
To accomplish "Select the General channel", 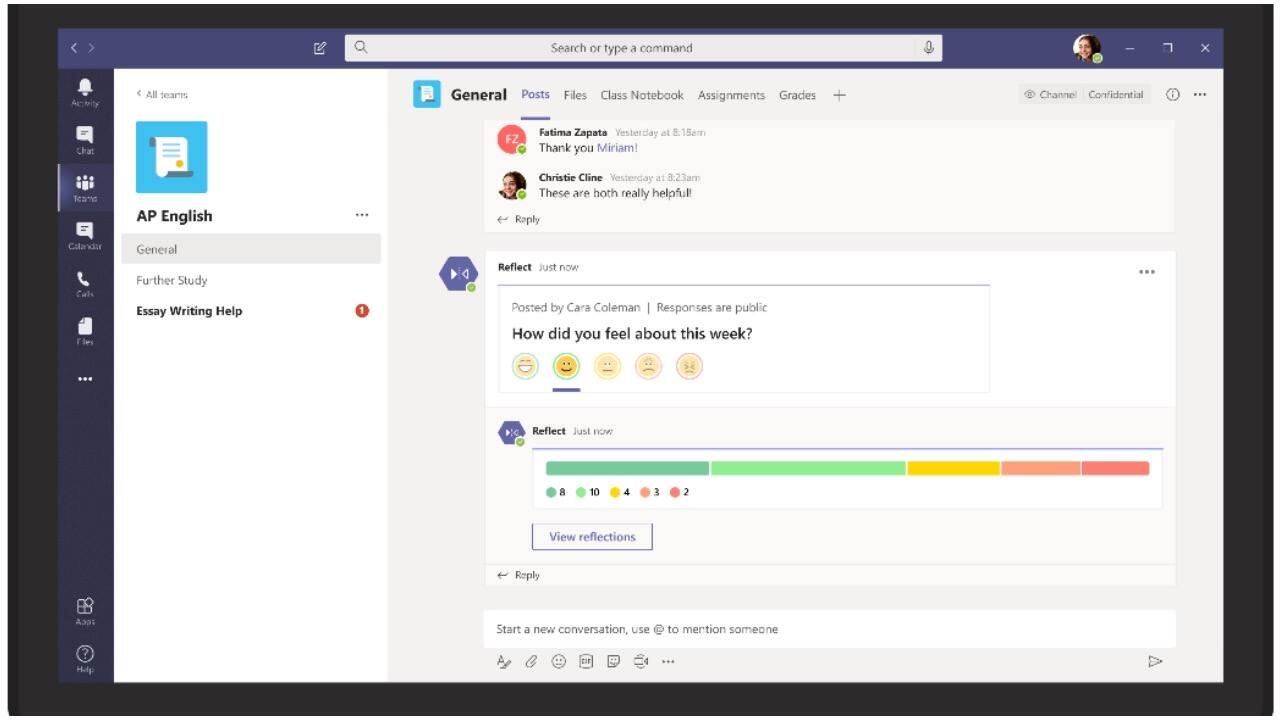I will click(x=251, y=249).
